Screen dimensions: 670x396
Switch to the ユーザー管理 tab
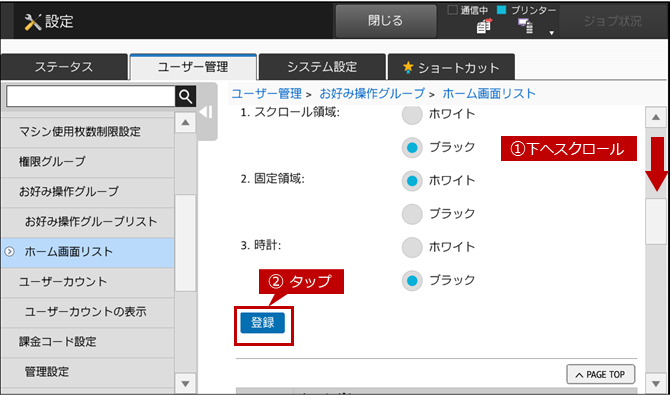[193, 67]
